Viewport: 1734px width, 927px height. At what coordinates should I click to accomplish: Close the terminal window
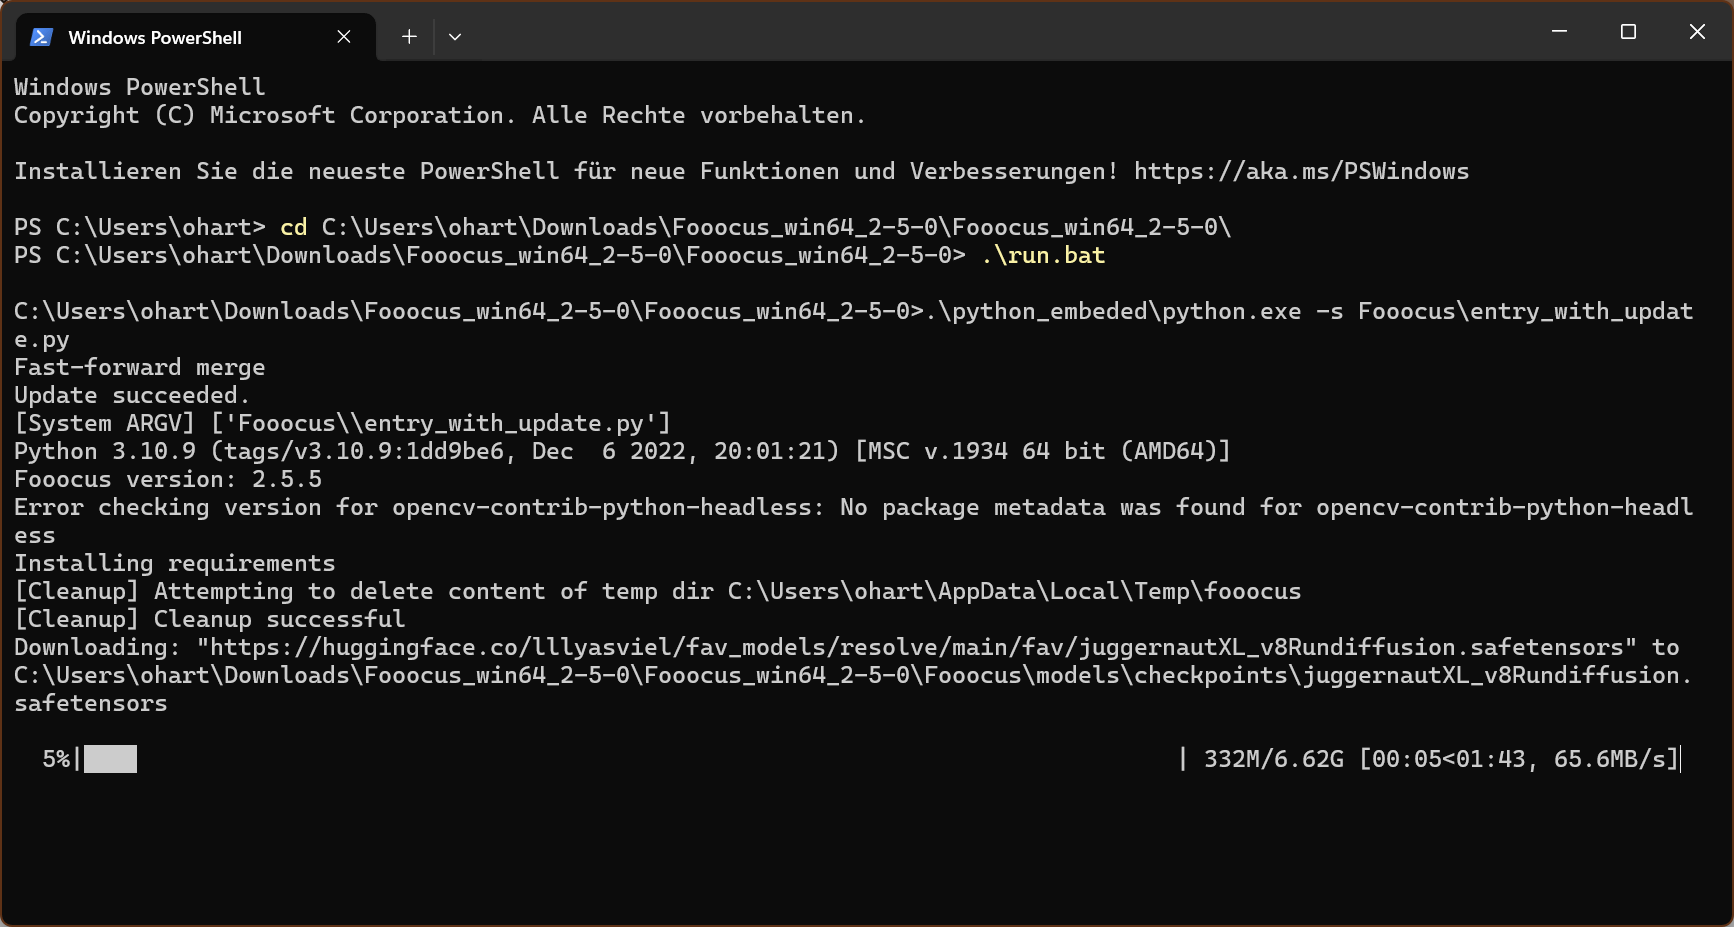(x=1697, y=32)
